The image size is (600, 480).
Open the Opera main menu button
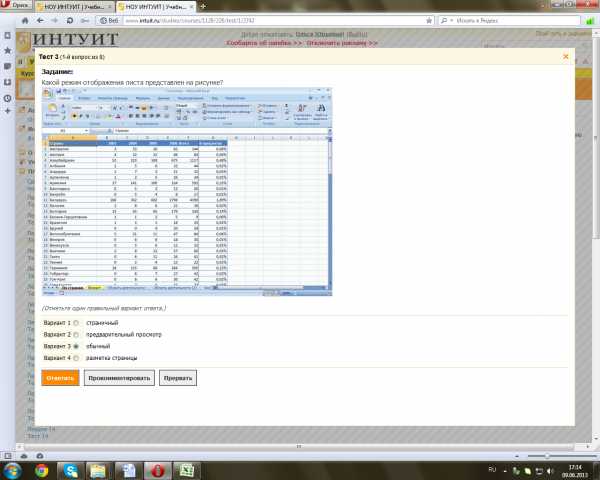15,5
